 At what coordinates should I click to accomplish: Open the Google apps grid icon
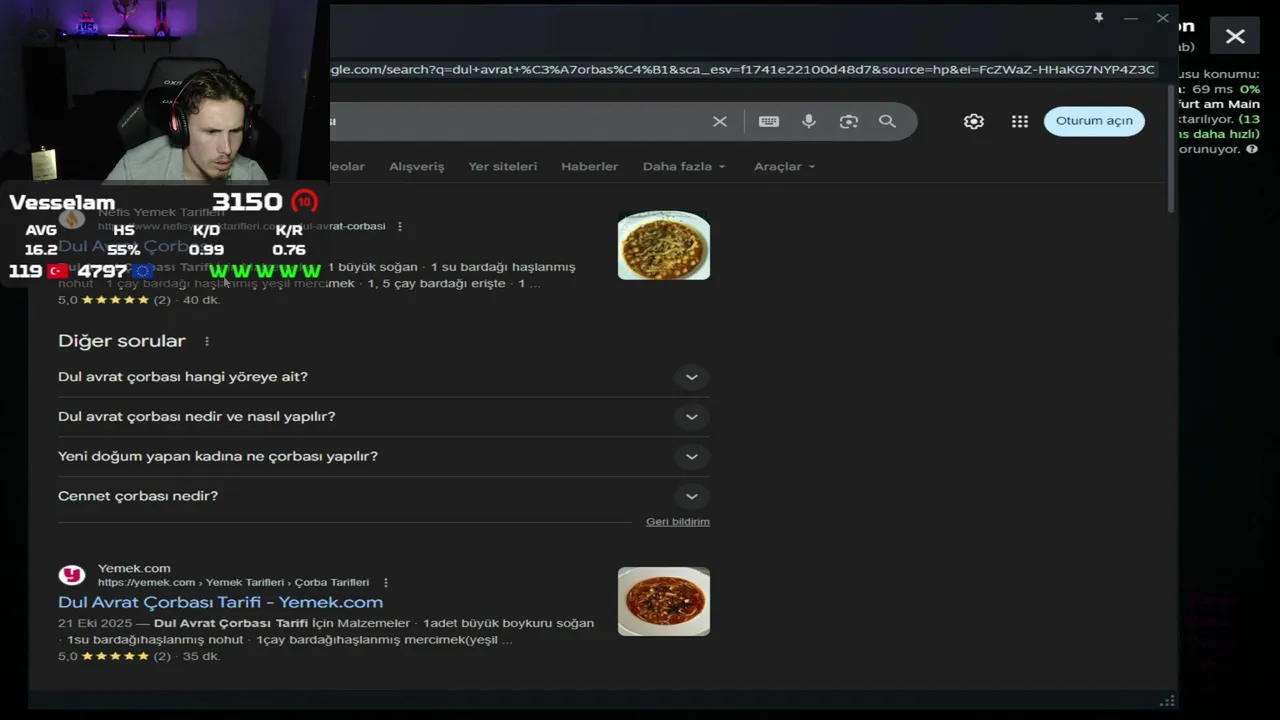[1020, 121]
